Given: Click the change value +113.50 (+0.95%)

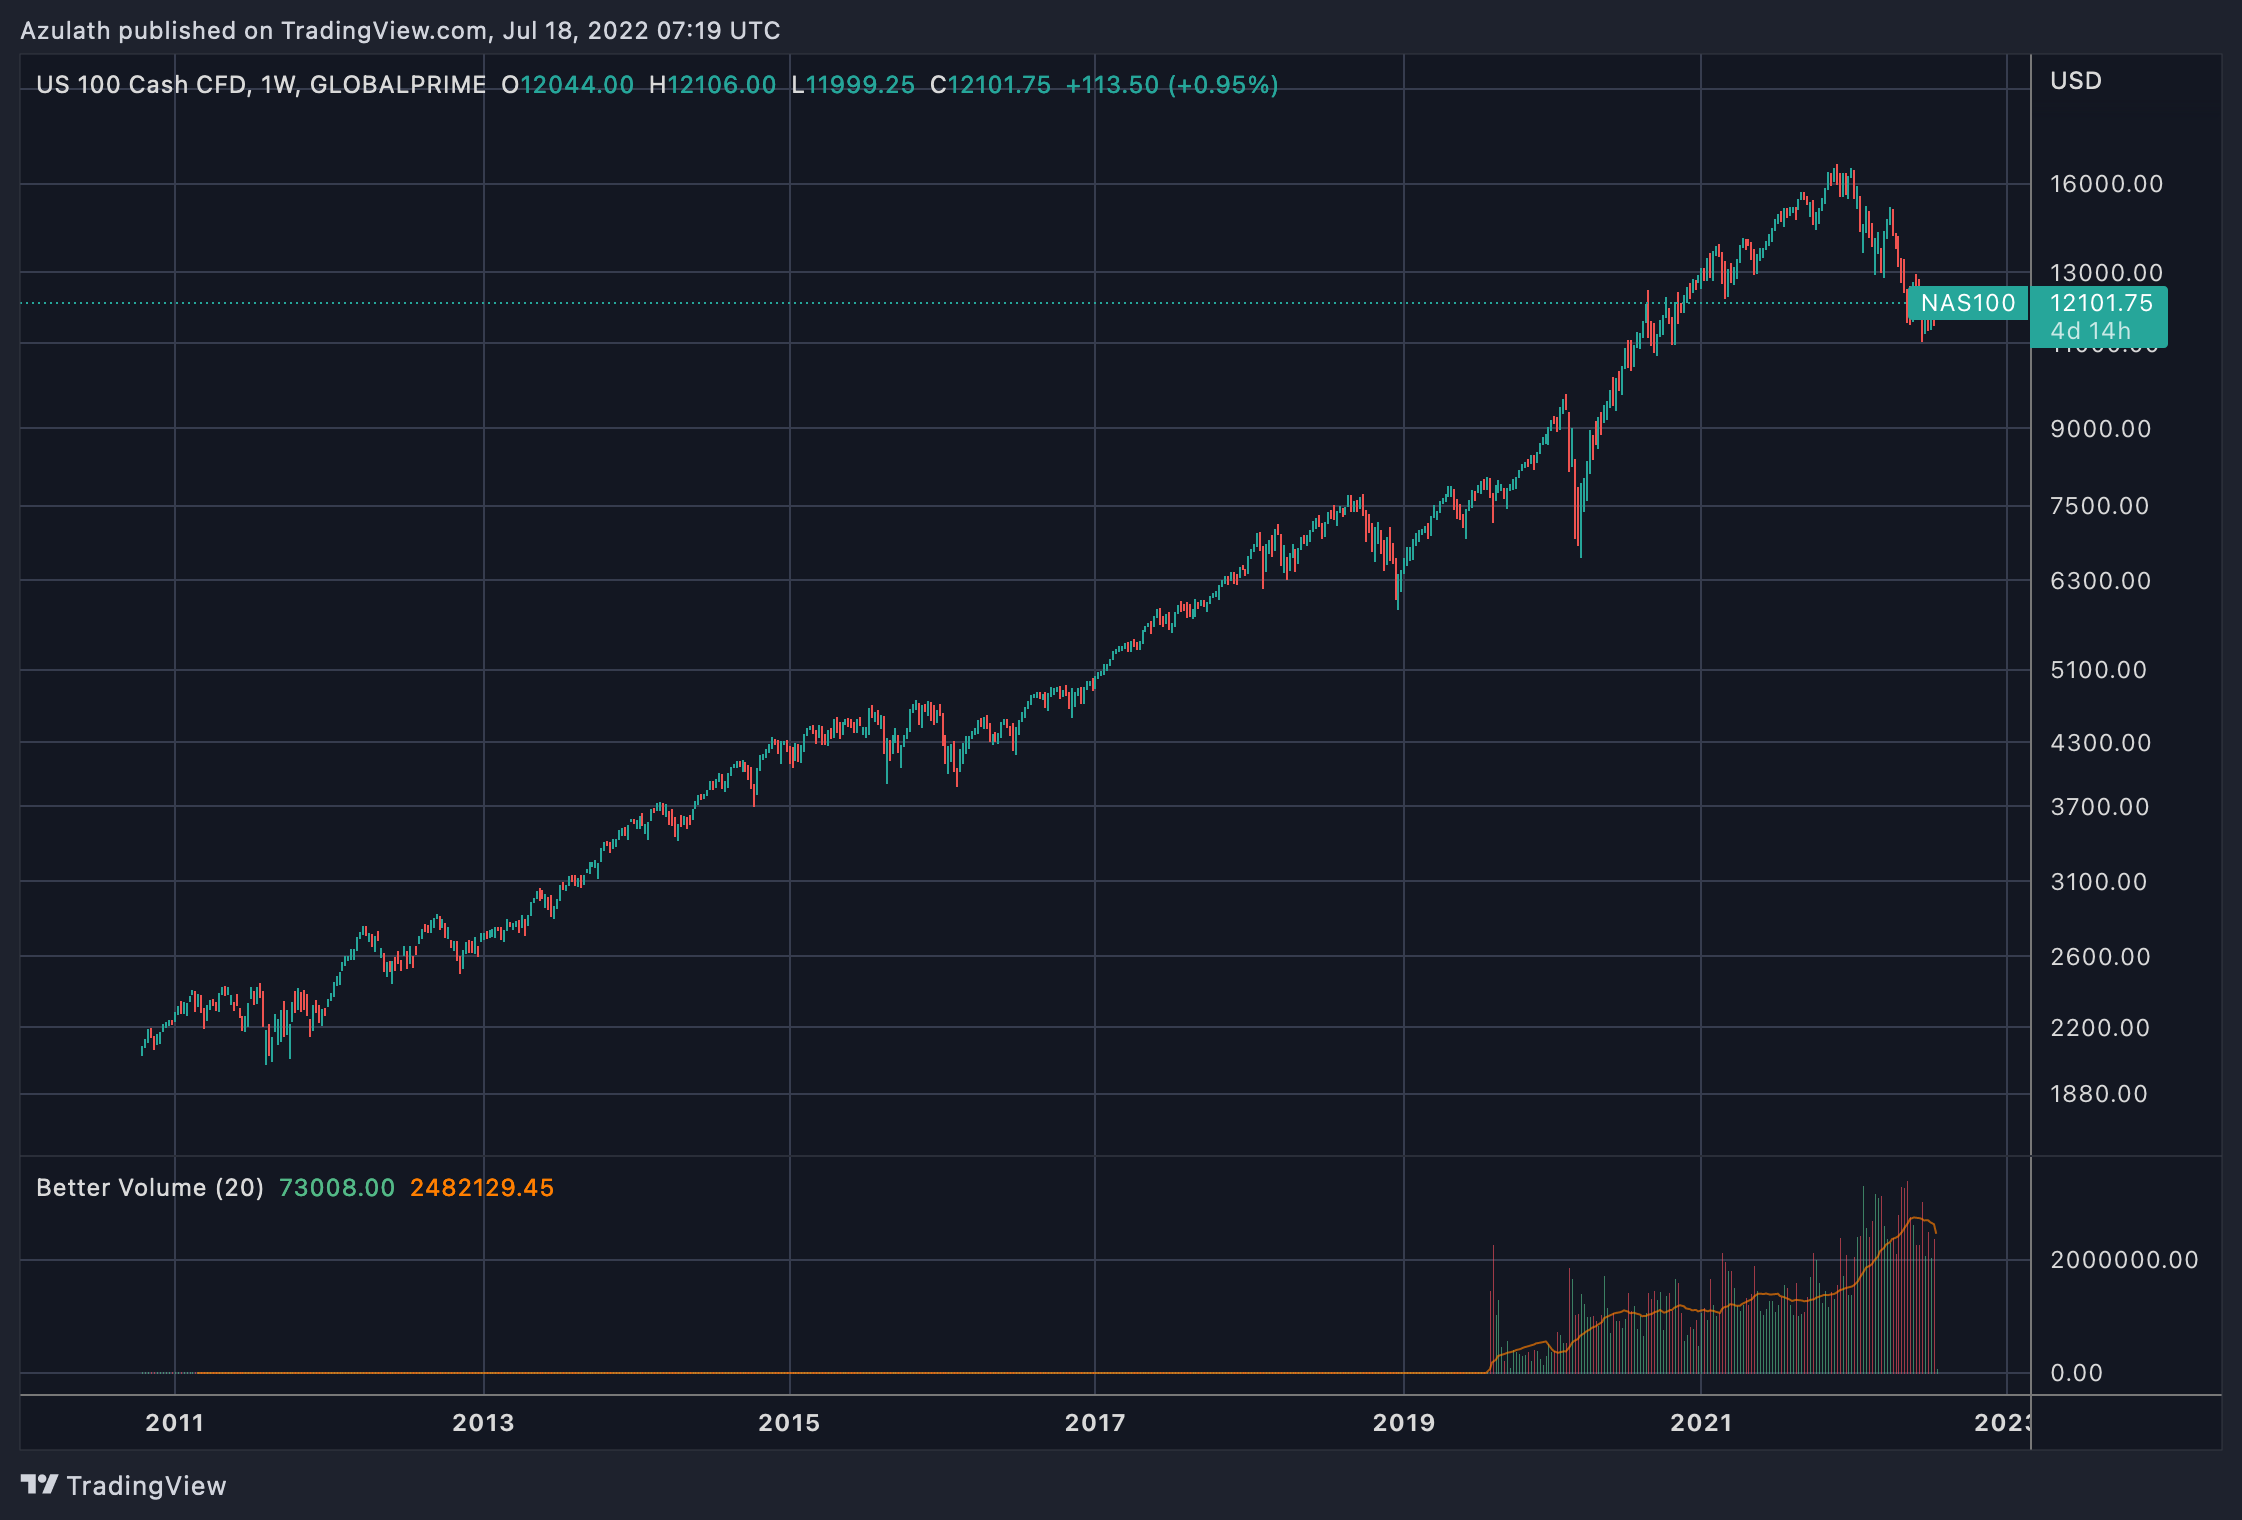Looking at the screenshot, I should pos(1172,85).
